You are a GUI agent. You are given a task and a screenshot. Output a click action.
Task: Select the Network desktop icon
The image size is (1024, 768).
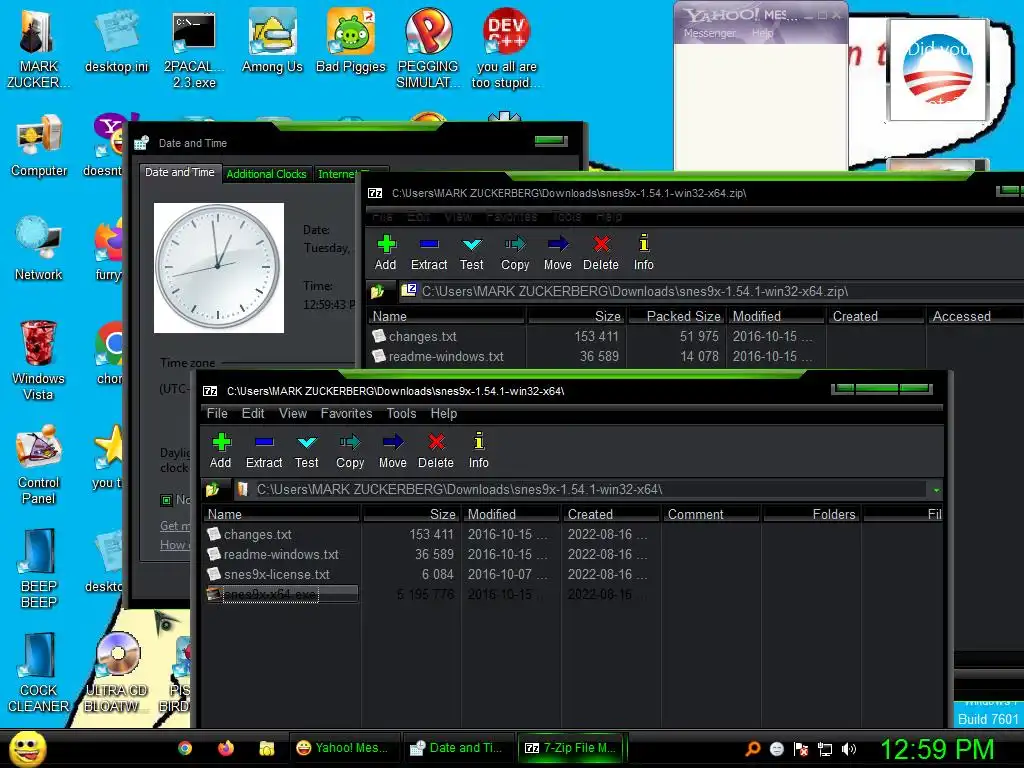[39, 248]
